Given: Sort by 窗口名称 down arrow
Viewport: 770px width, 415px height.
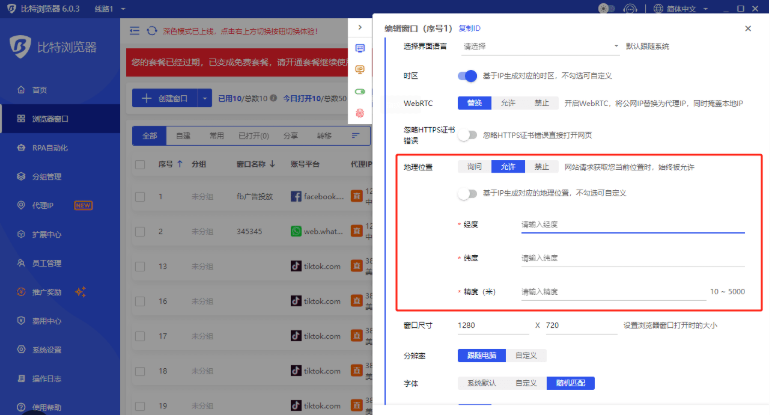Looking at the screenshot, I should coord(272,164).
